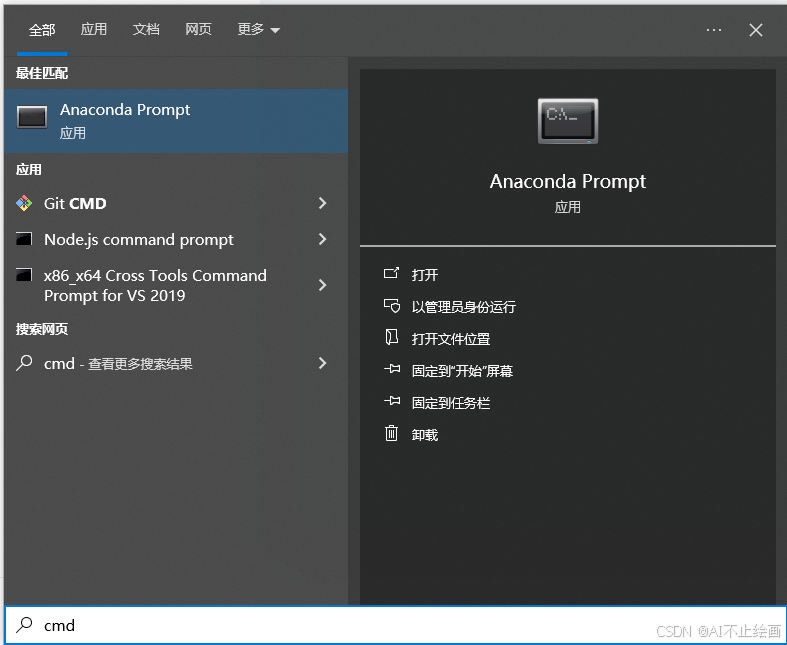The height and width of the screenshot is (645, 787).
Task: Switch to the 网页 tab
Action: point(198,29)
